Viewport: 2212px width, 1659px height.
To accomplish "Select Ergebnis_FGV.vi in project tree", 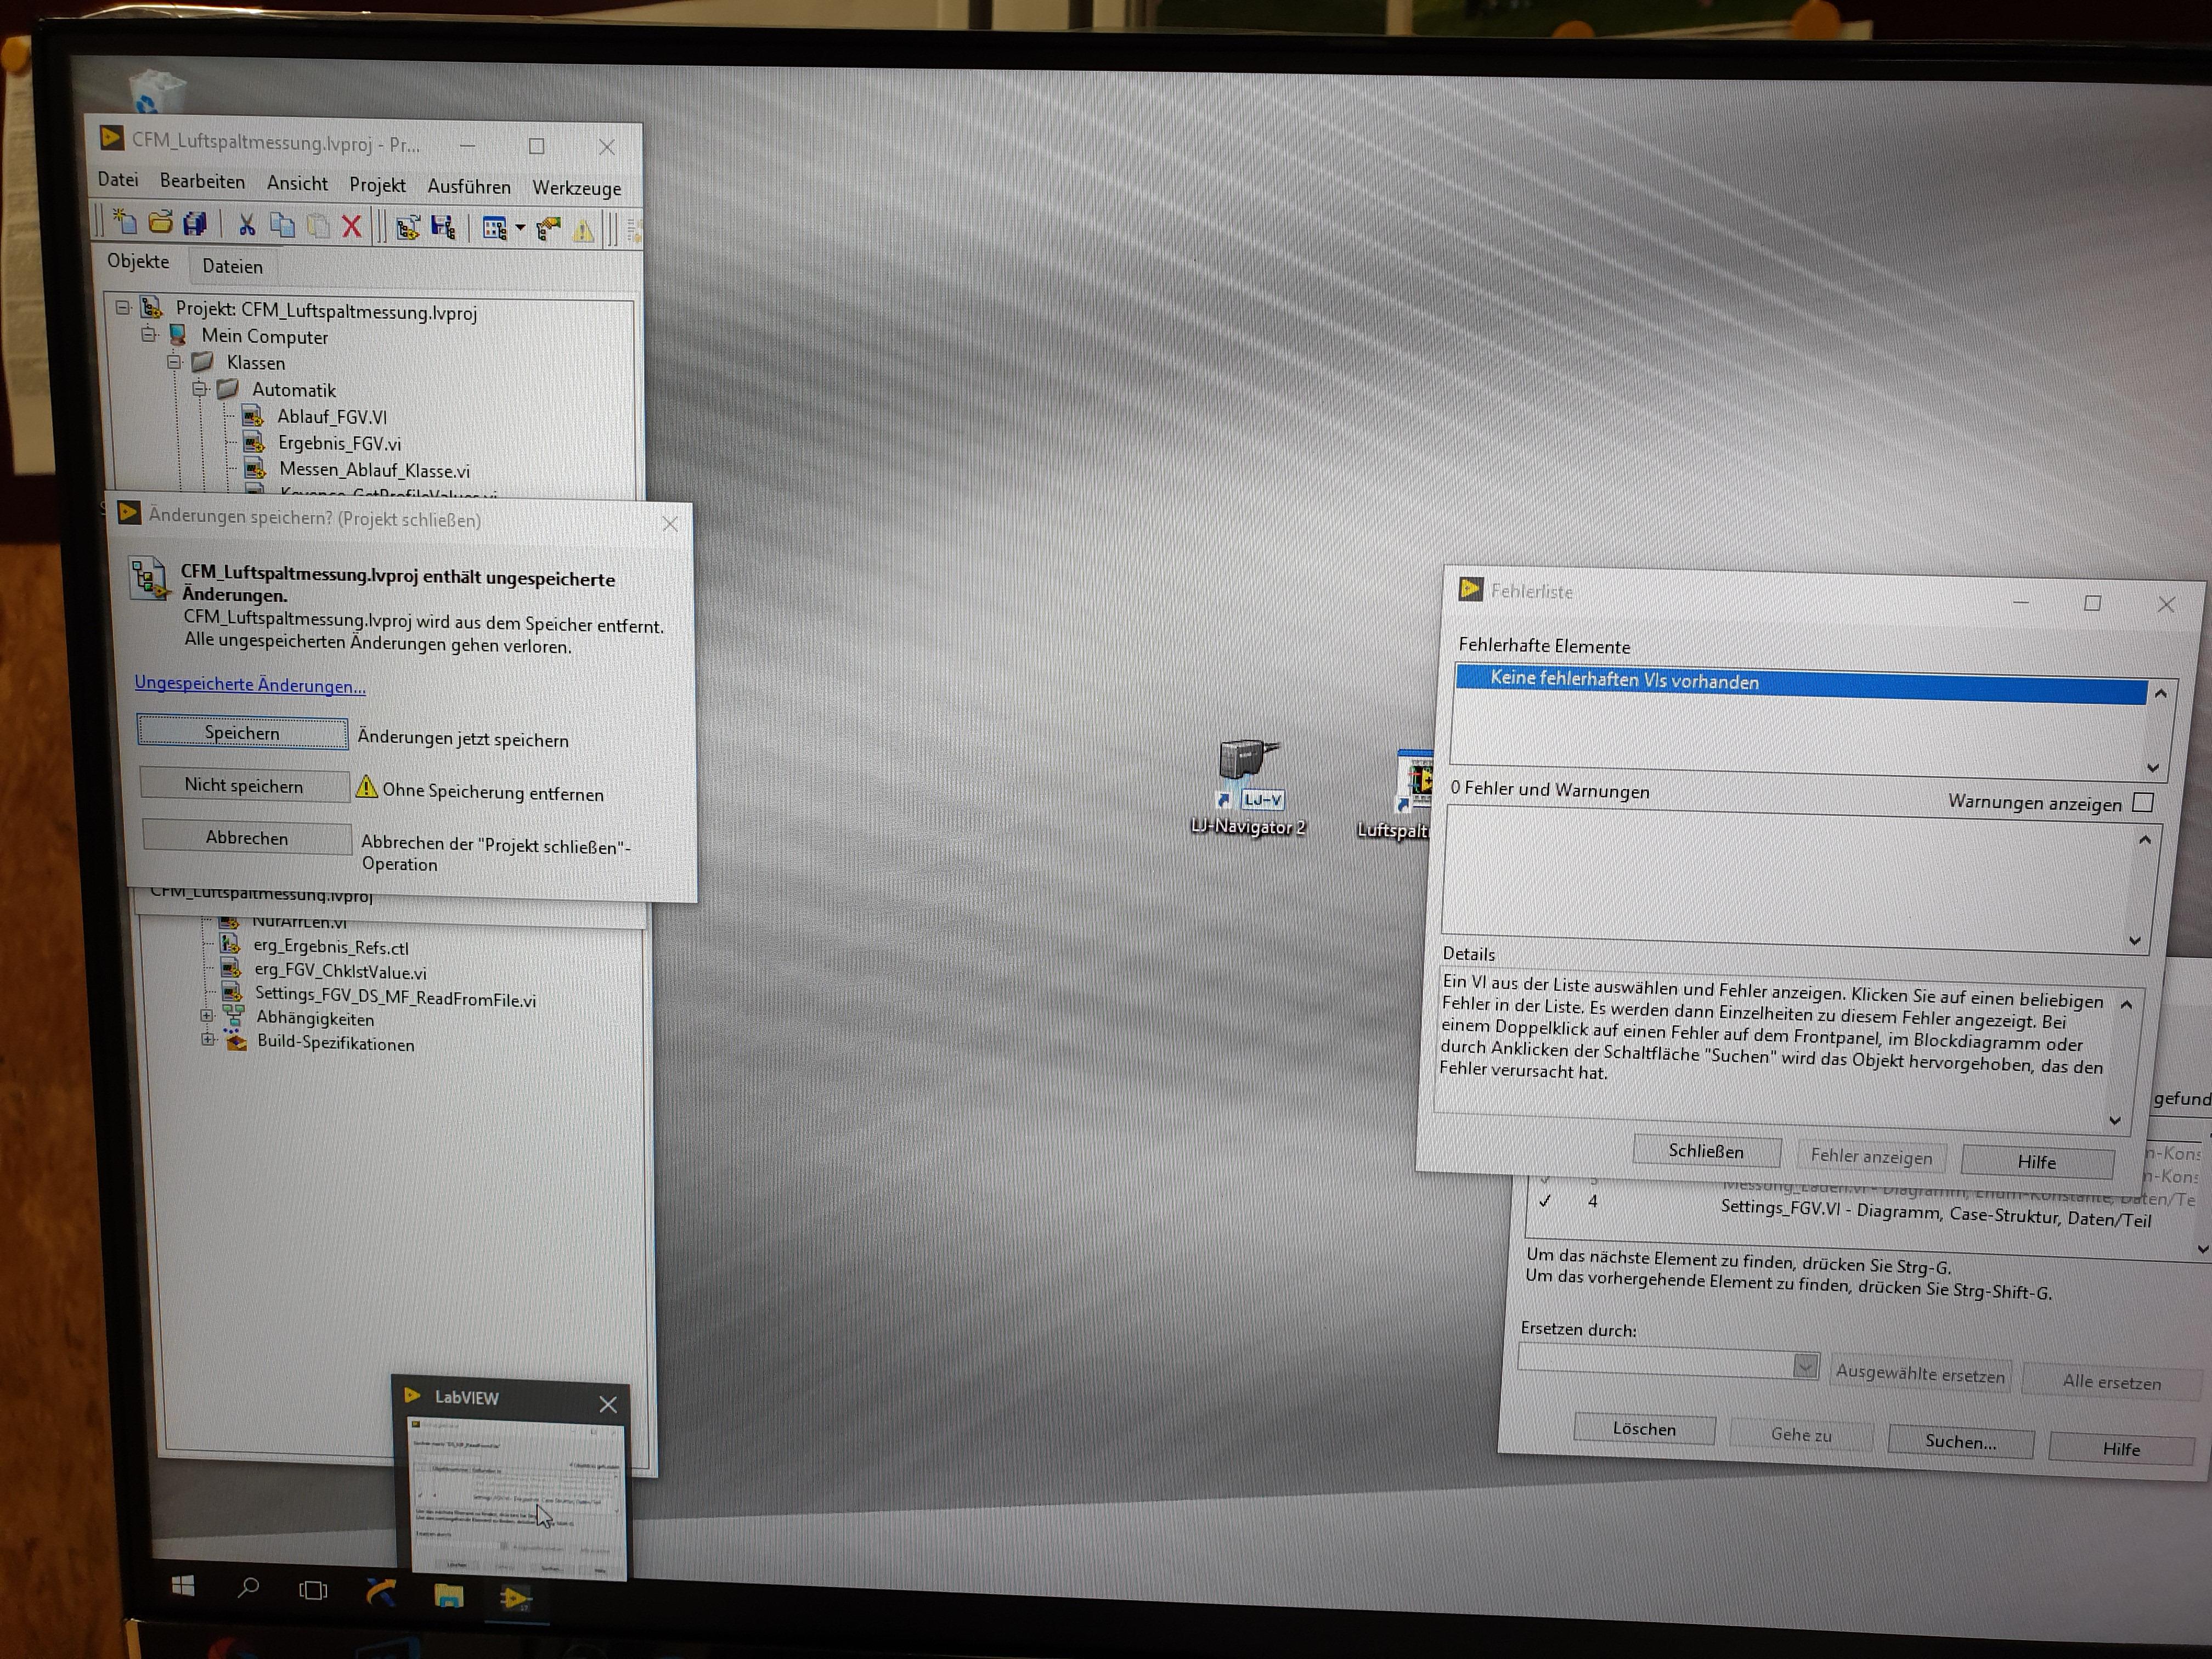I will tap(339, 443).
